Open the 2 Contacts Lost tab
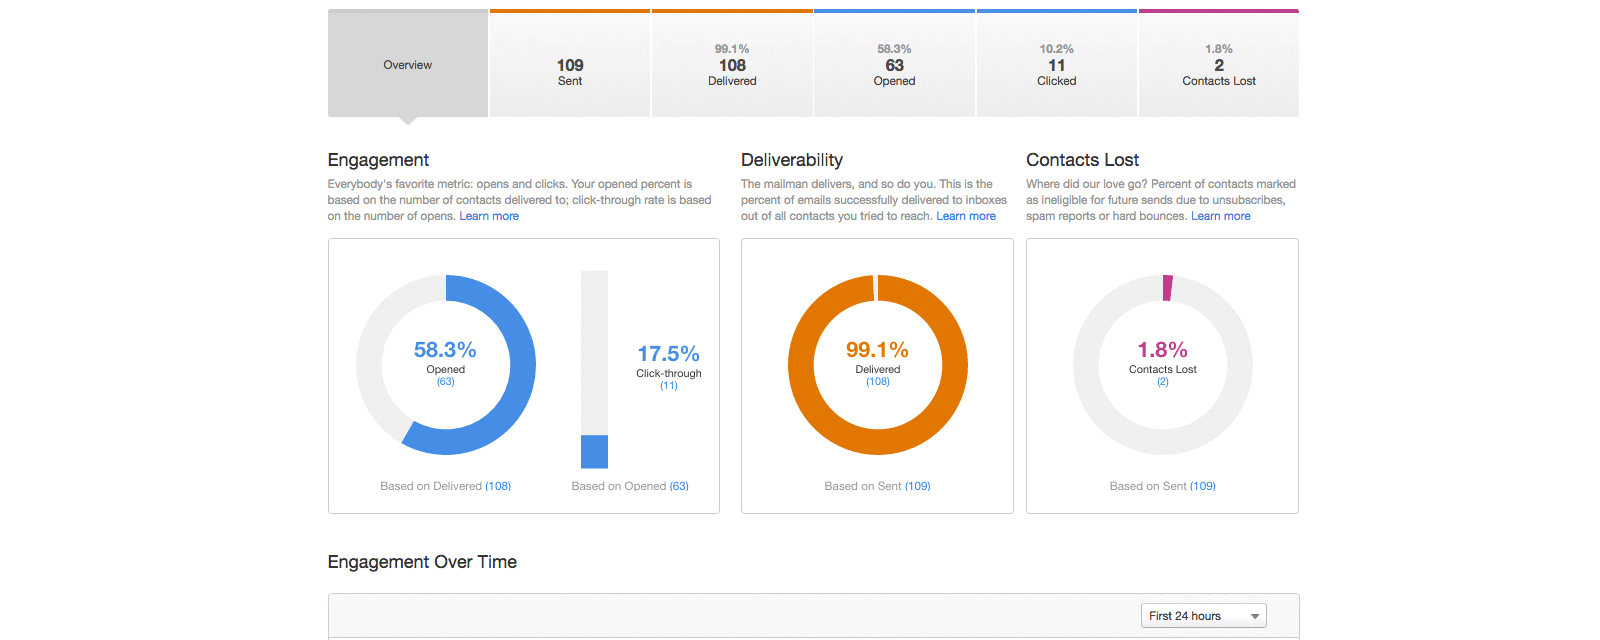Image resolution: width=1600 pixels, height=640 pixels. [x=1219, y=64]
